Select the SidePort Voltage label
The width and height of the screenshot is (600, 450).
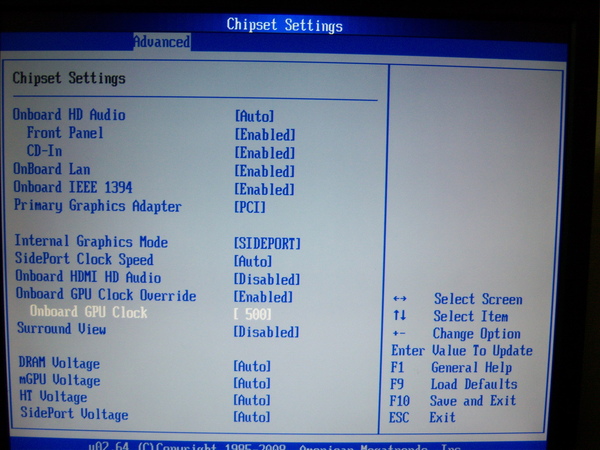tap(74, 414)
